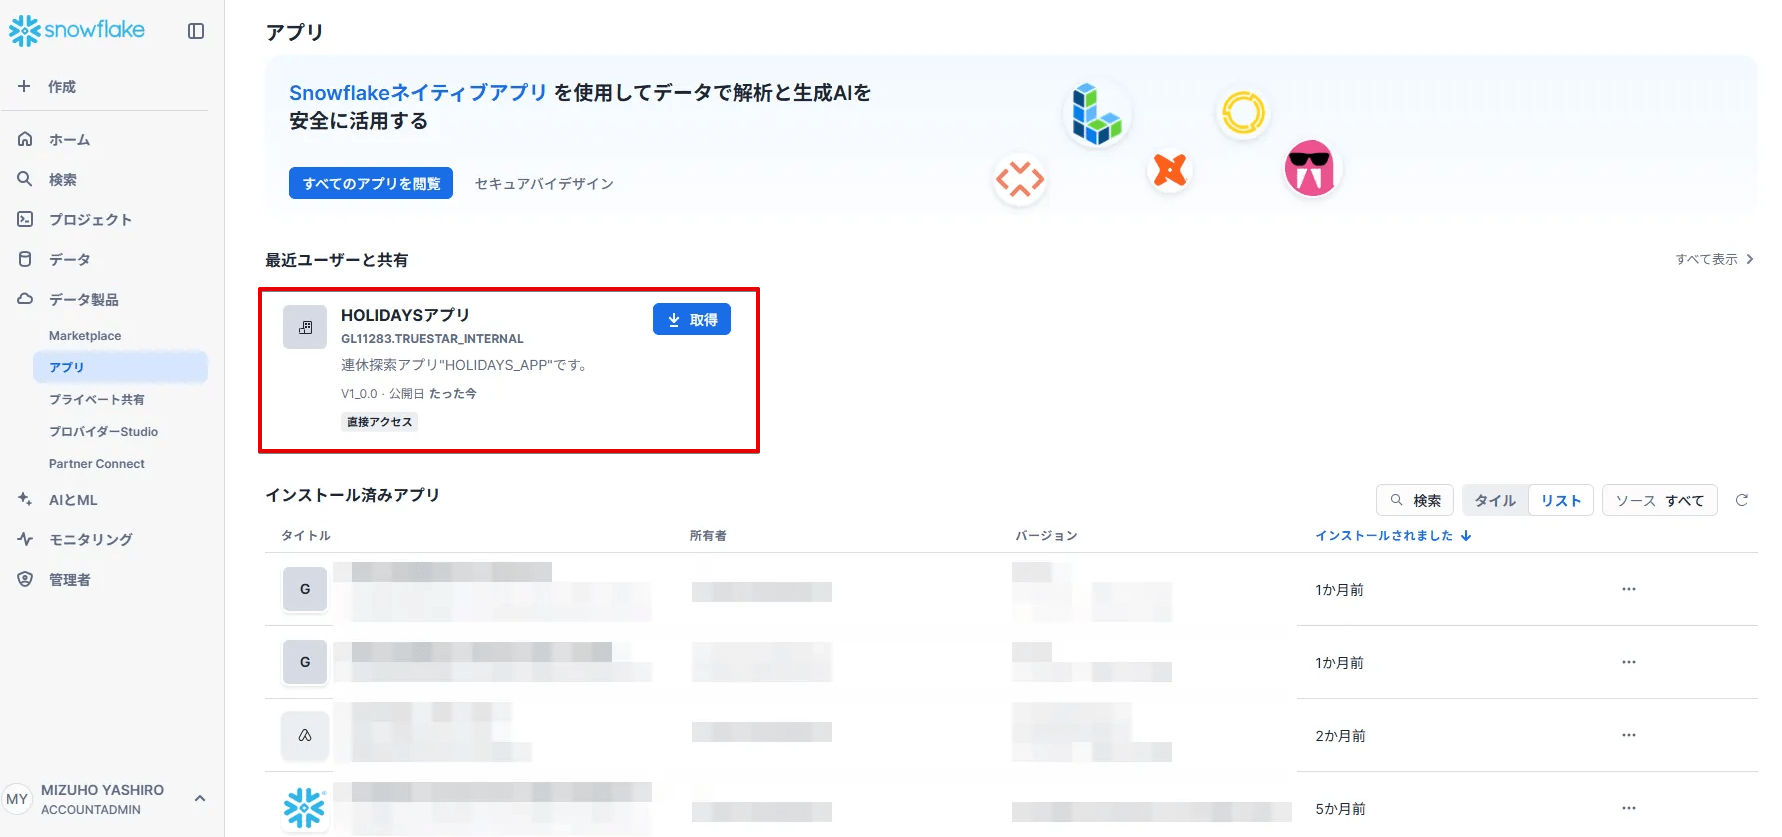Click the terminal icon beside プロジェクト
The height and width of the screenshot is (837, 1782).
coord(25,219)
